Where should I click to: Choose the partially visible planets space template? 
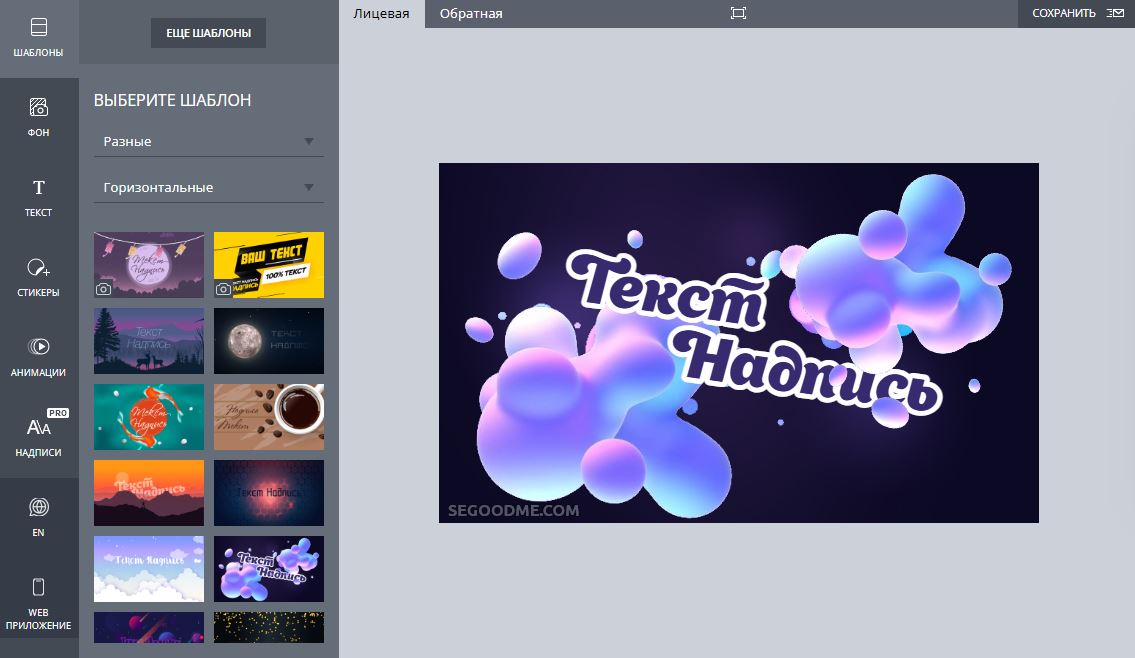149,628
